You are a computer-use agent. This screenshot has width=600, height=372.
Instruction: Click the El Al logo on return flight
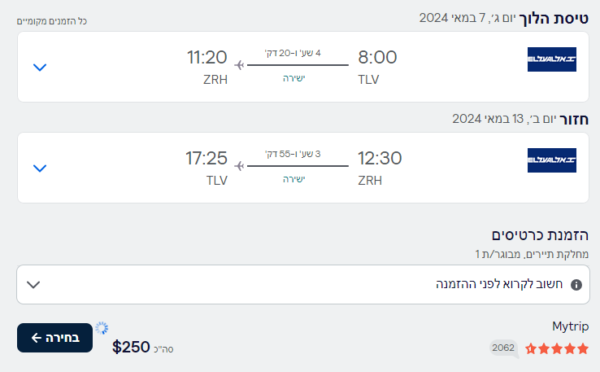tap(552, 160)
